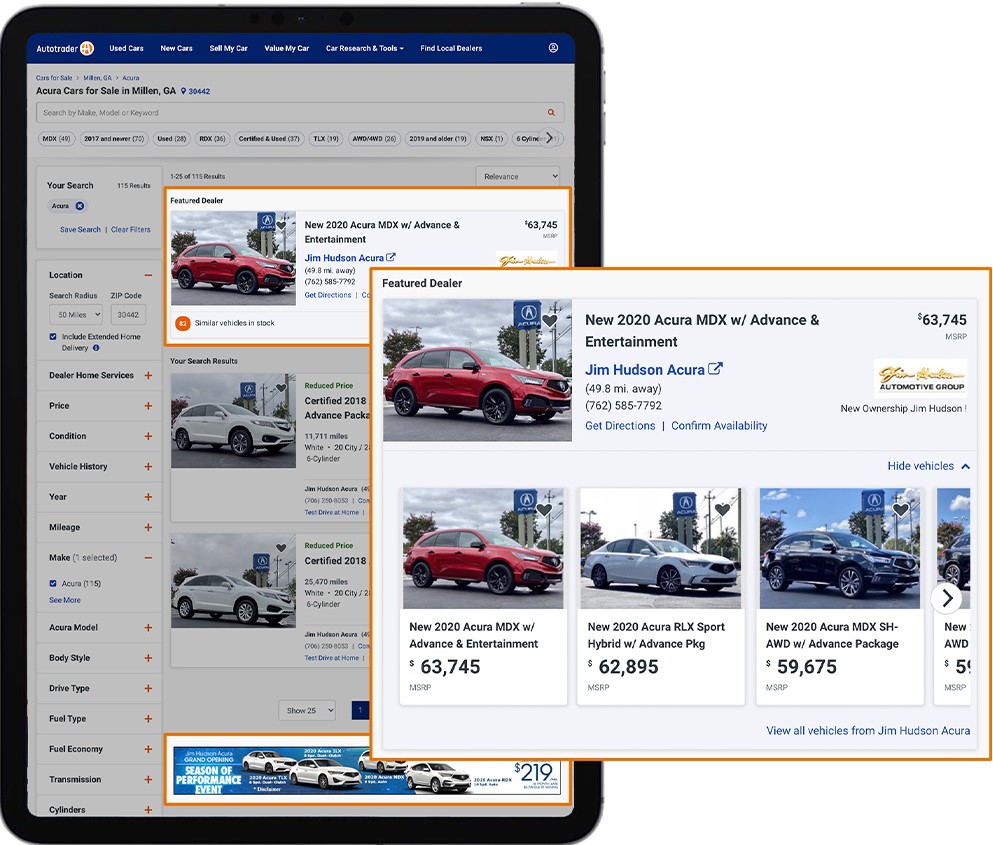The image size is (993, 845).
Task: Expand the Transmission filter
Action: (148, 779)
